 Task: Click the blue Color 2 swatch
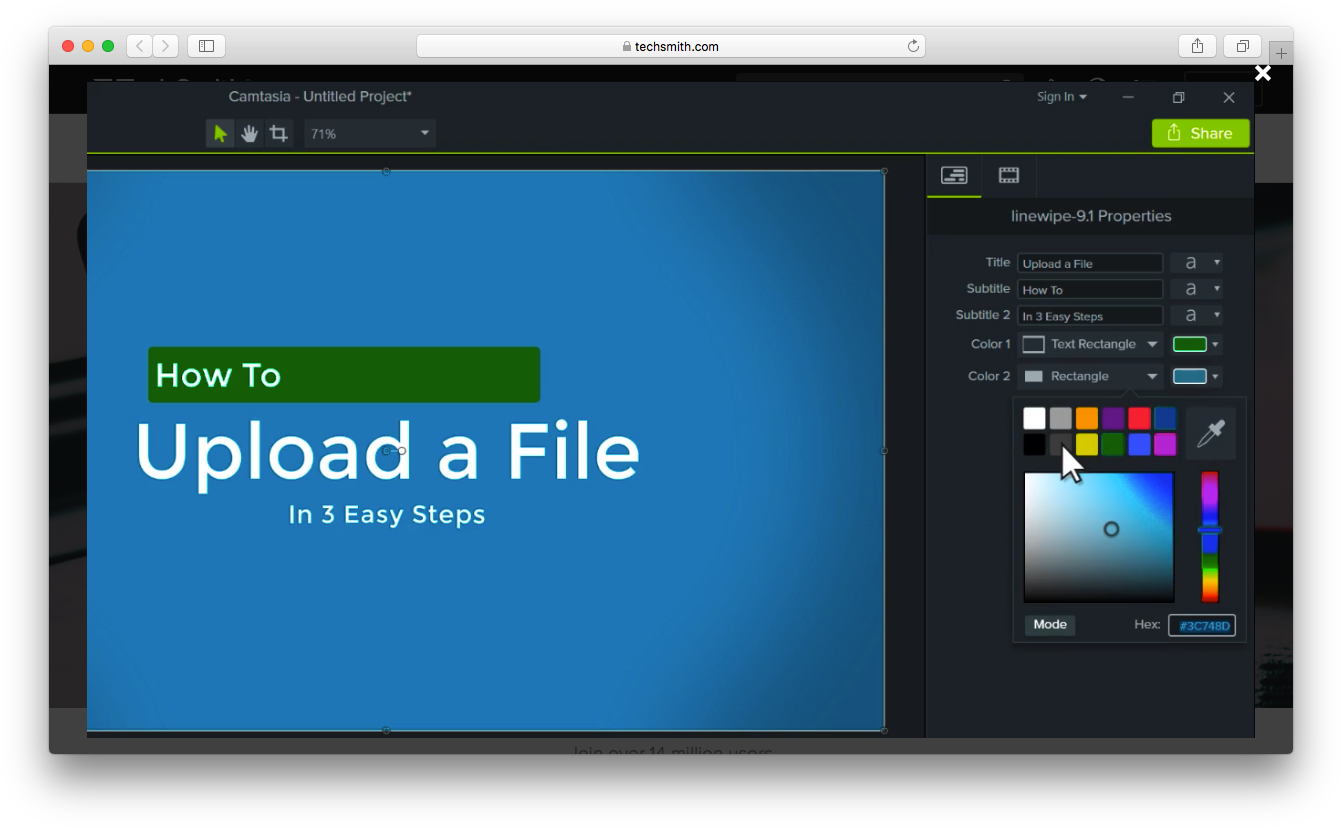[1189, 376]
